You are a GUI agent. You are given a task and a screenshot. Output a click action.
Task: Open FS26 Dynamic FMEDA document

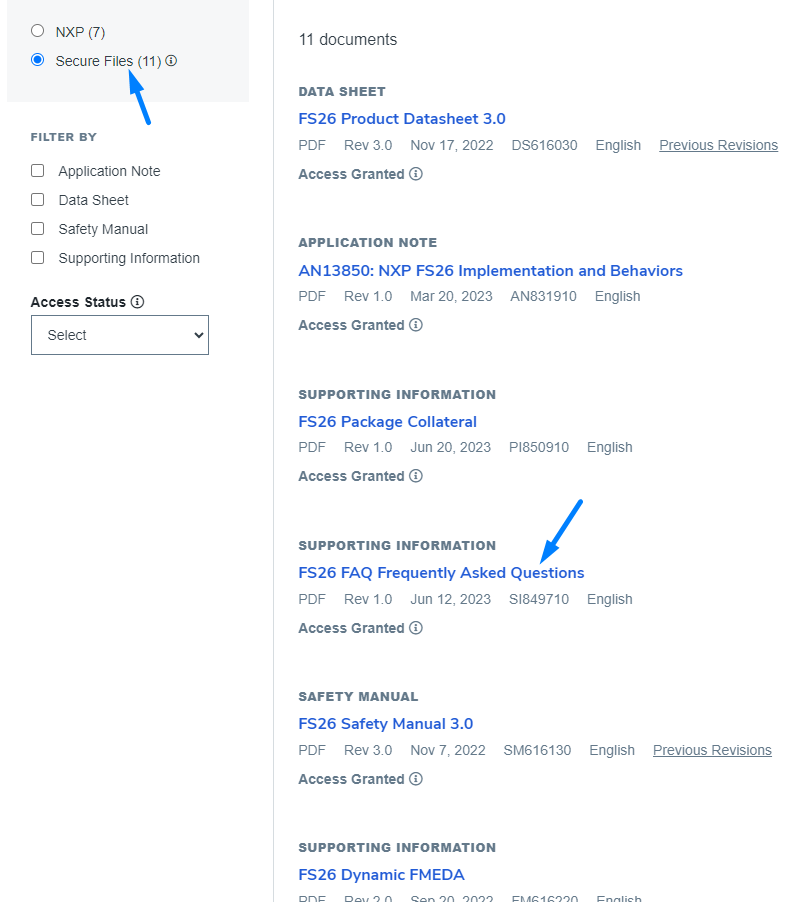point(381,875)
